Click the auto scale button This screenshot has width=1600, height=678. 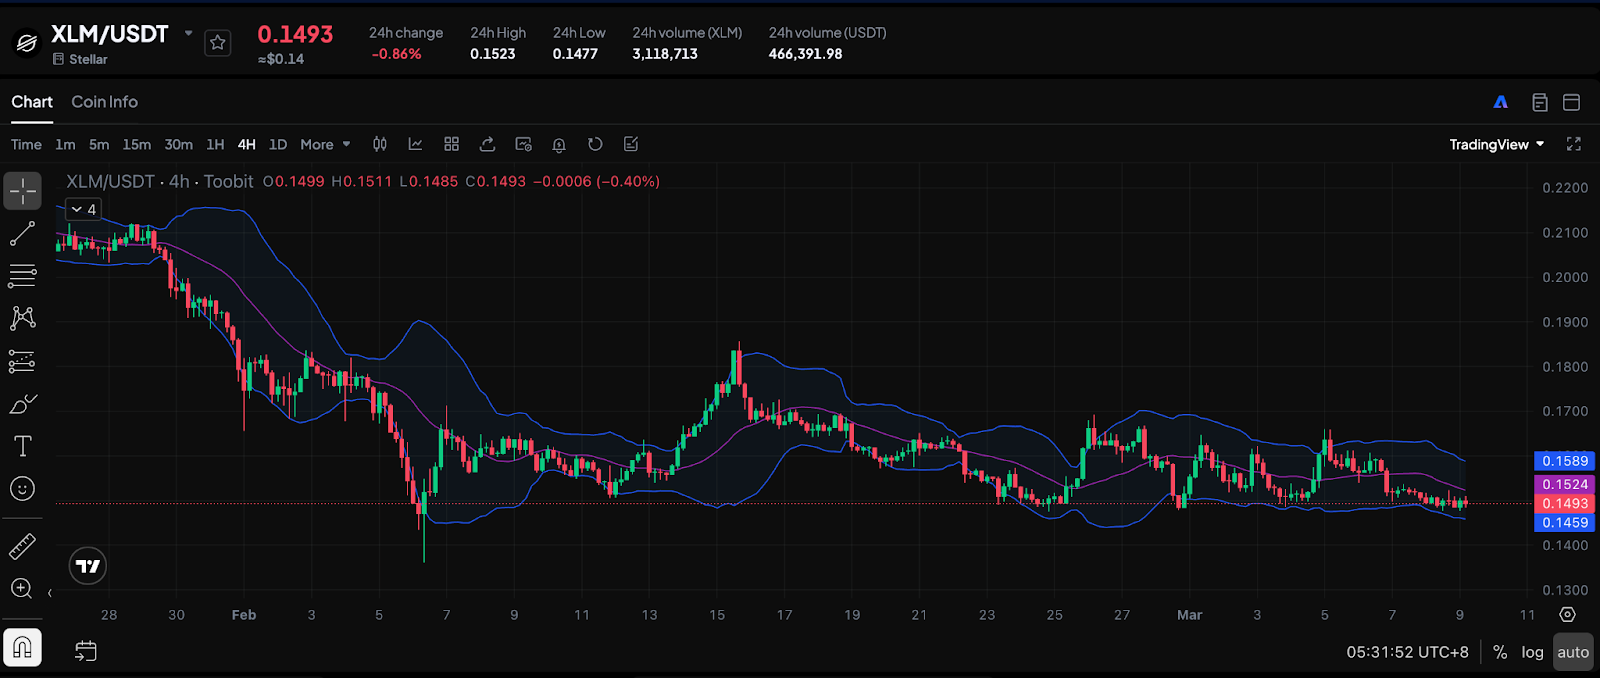pyautogui.click(x=1572, y=652)
